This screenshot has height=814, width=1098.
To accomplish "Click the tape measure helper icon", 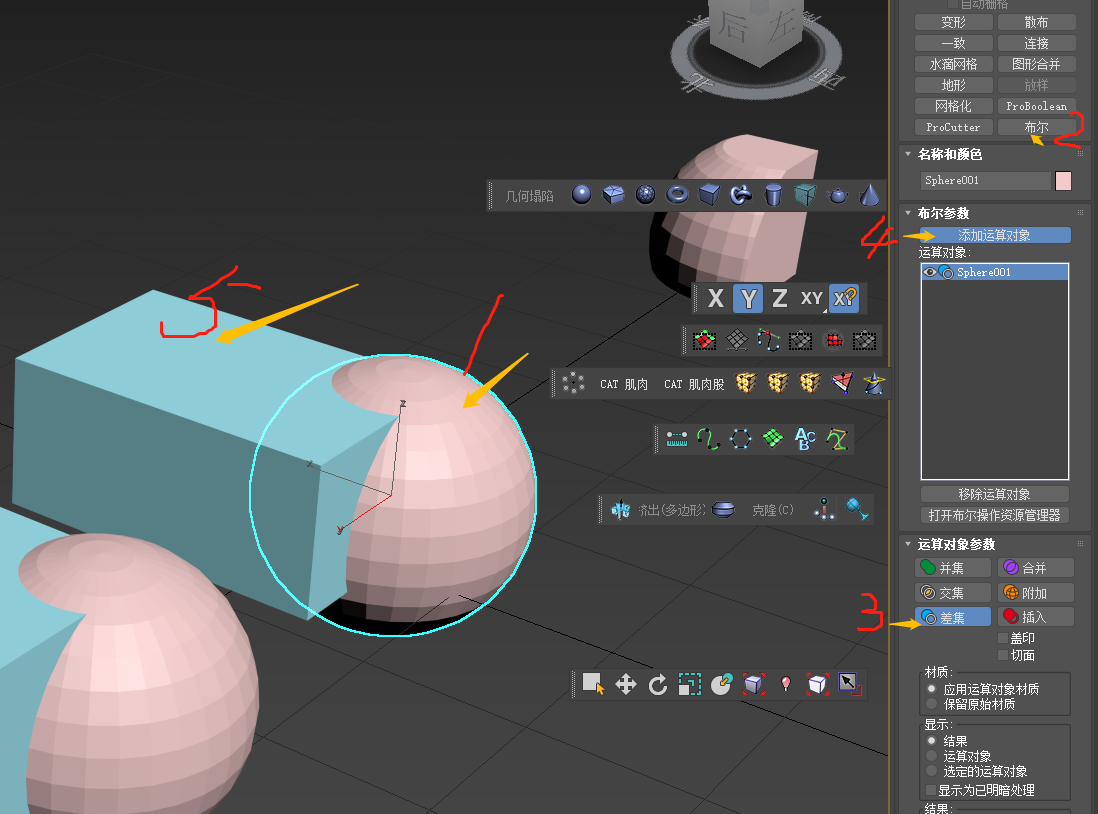I will pyautogui.click(x=677, y=440).
